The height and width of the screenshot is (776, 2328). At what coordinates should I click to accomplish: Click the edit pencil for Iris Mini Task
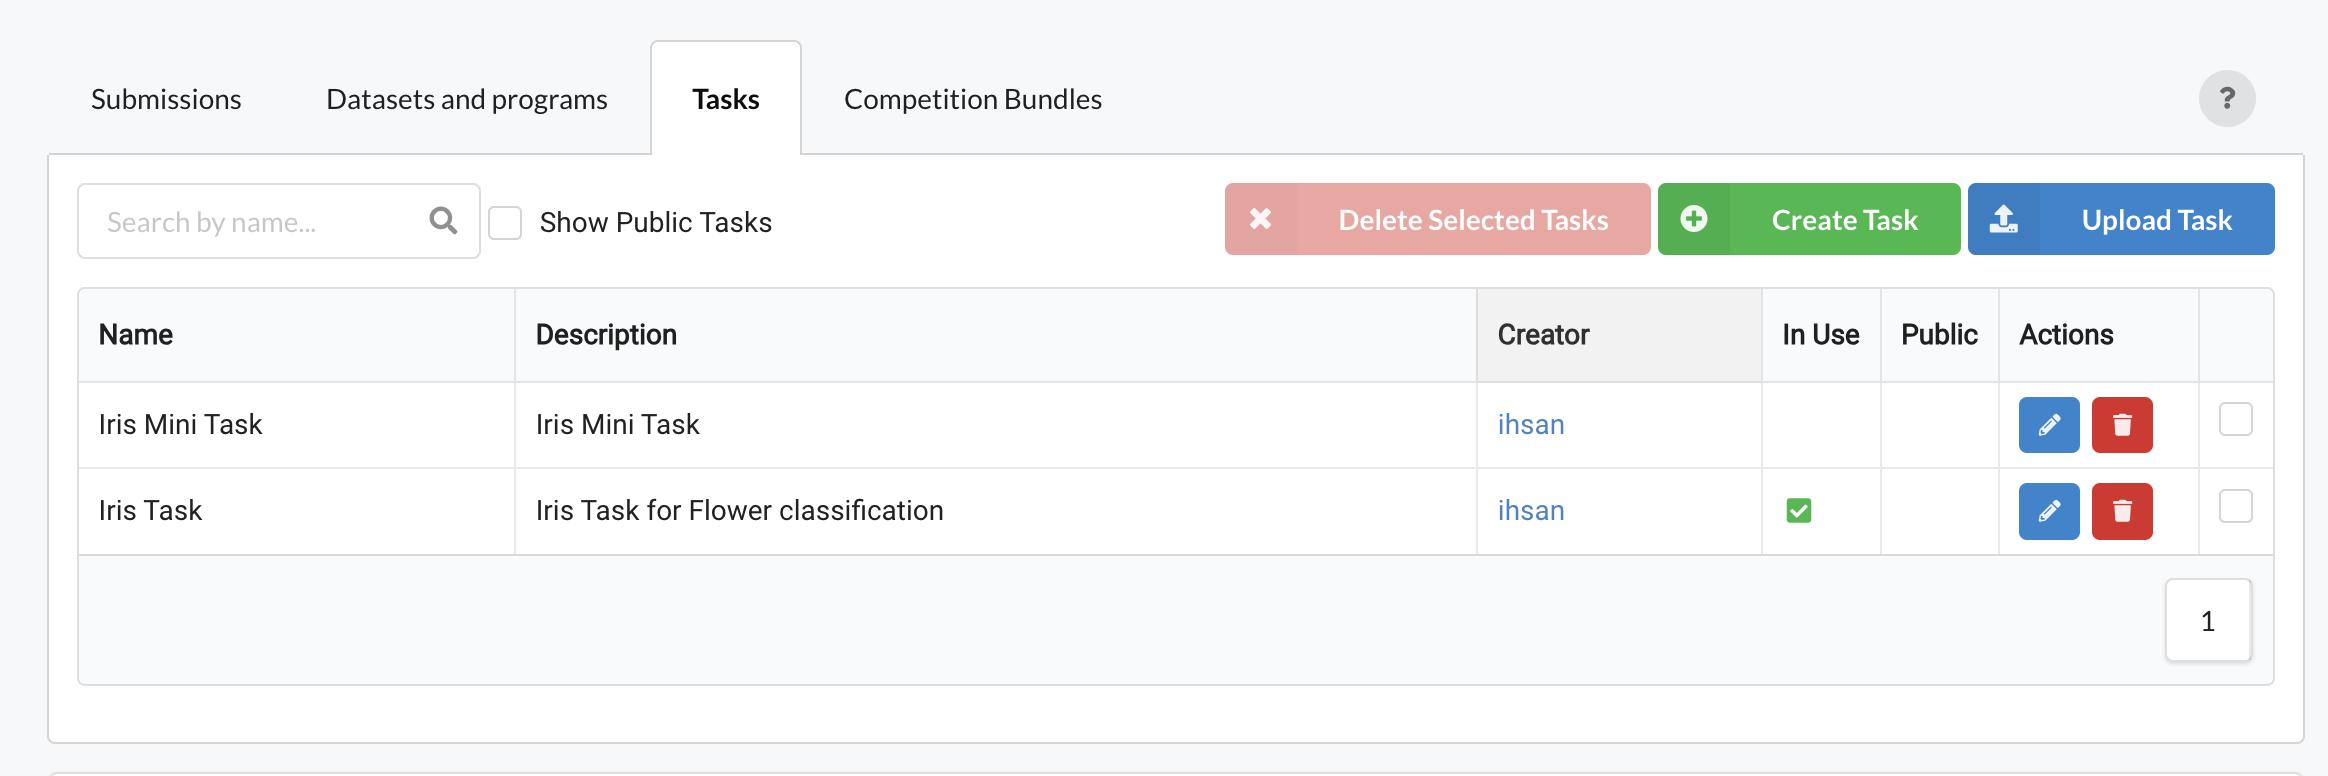coord(2049,425)
